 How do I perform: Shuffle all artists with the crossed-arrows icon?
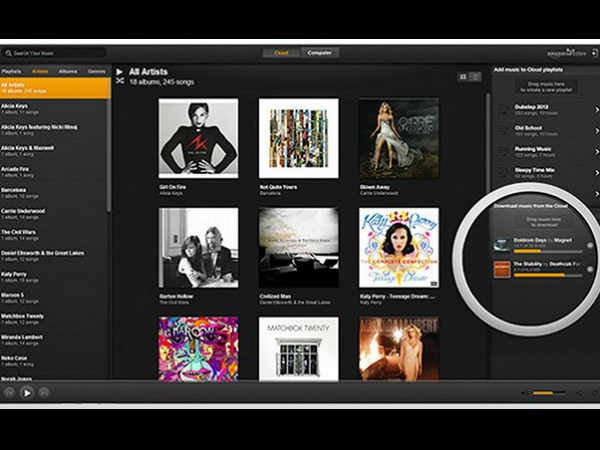tap(120, 81)
